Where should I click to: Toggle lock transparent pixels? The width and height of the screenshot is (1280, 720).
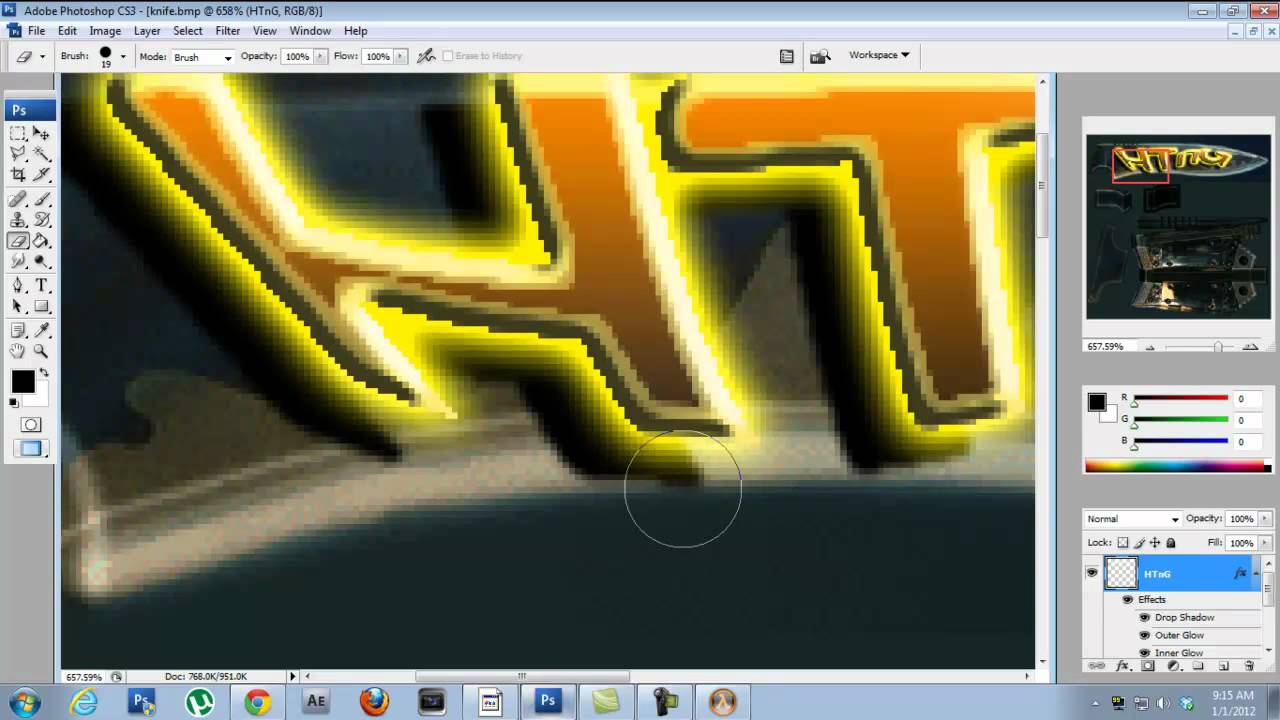1123,543
